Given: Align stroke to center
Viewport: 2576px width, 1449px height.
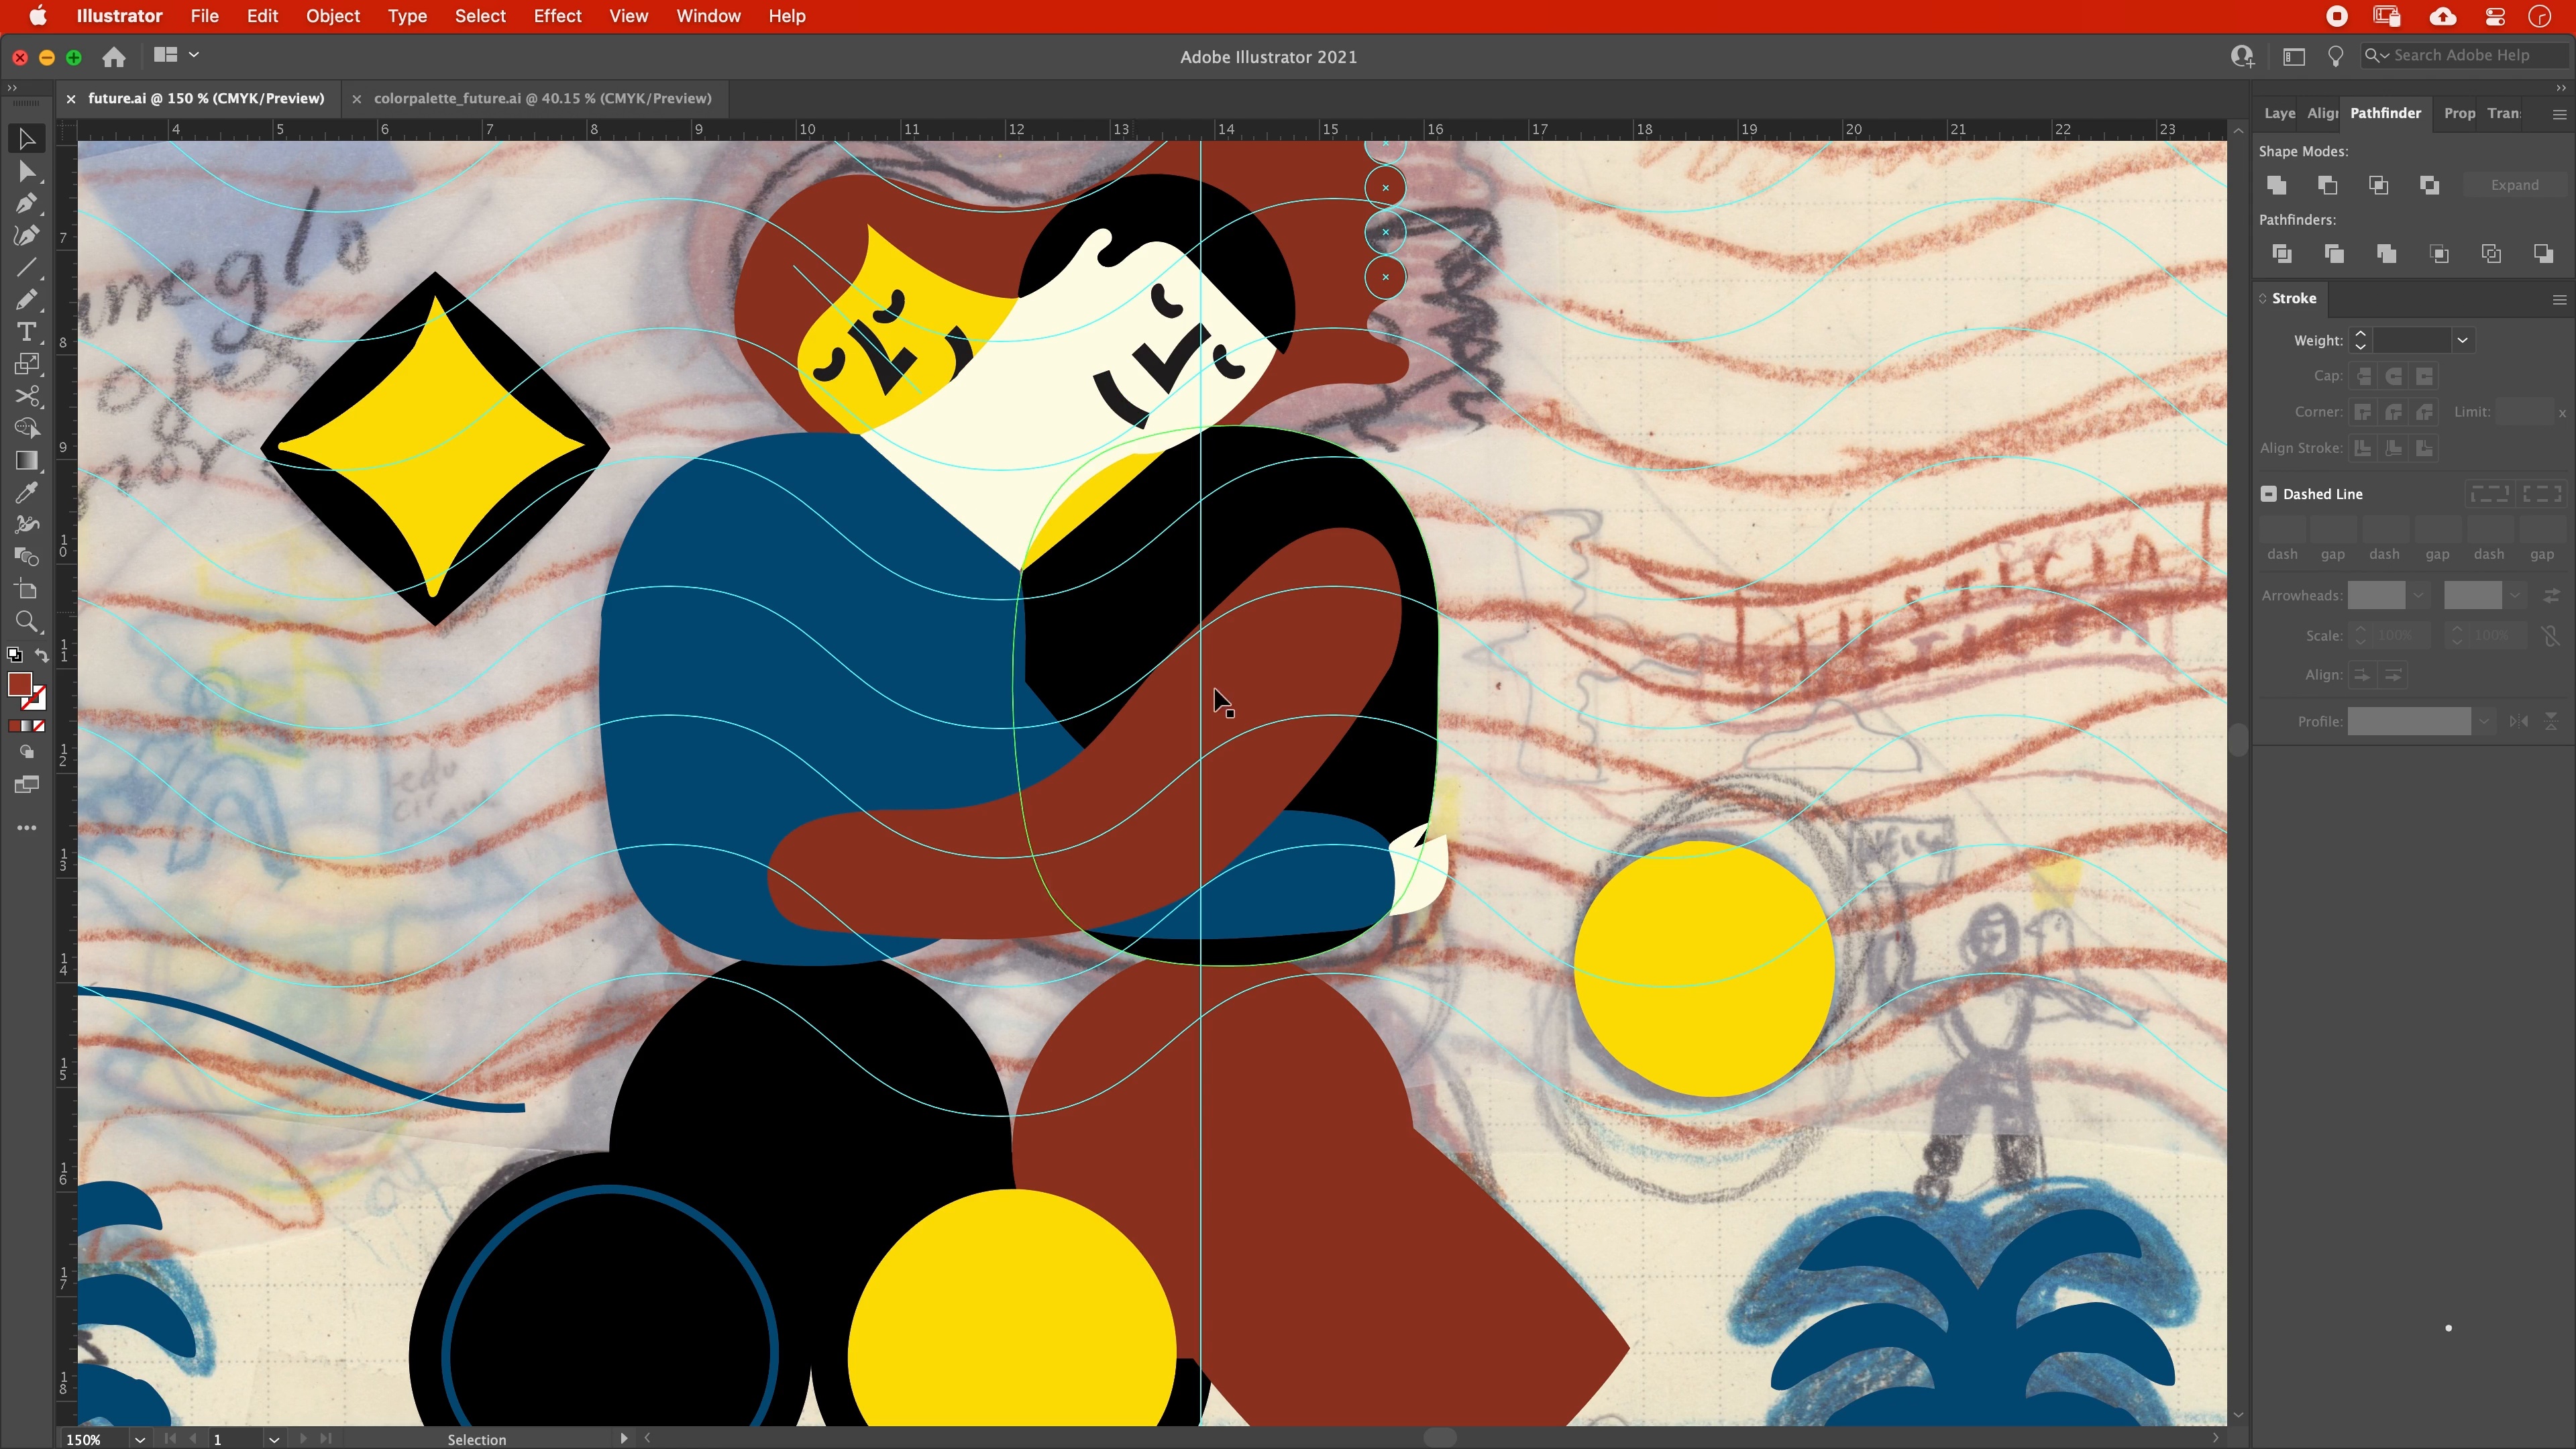Looking at the screenshot, I should pyautogui.click(x=2364, y=448).
